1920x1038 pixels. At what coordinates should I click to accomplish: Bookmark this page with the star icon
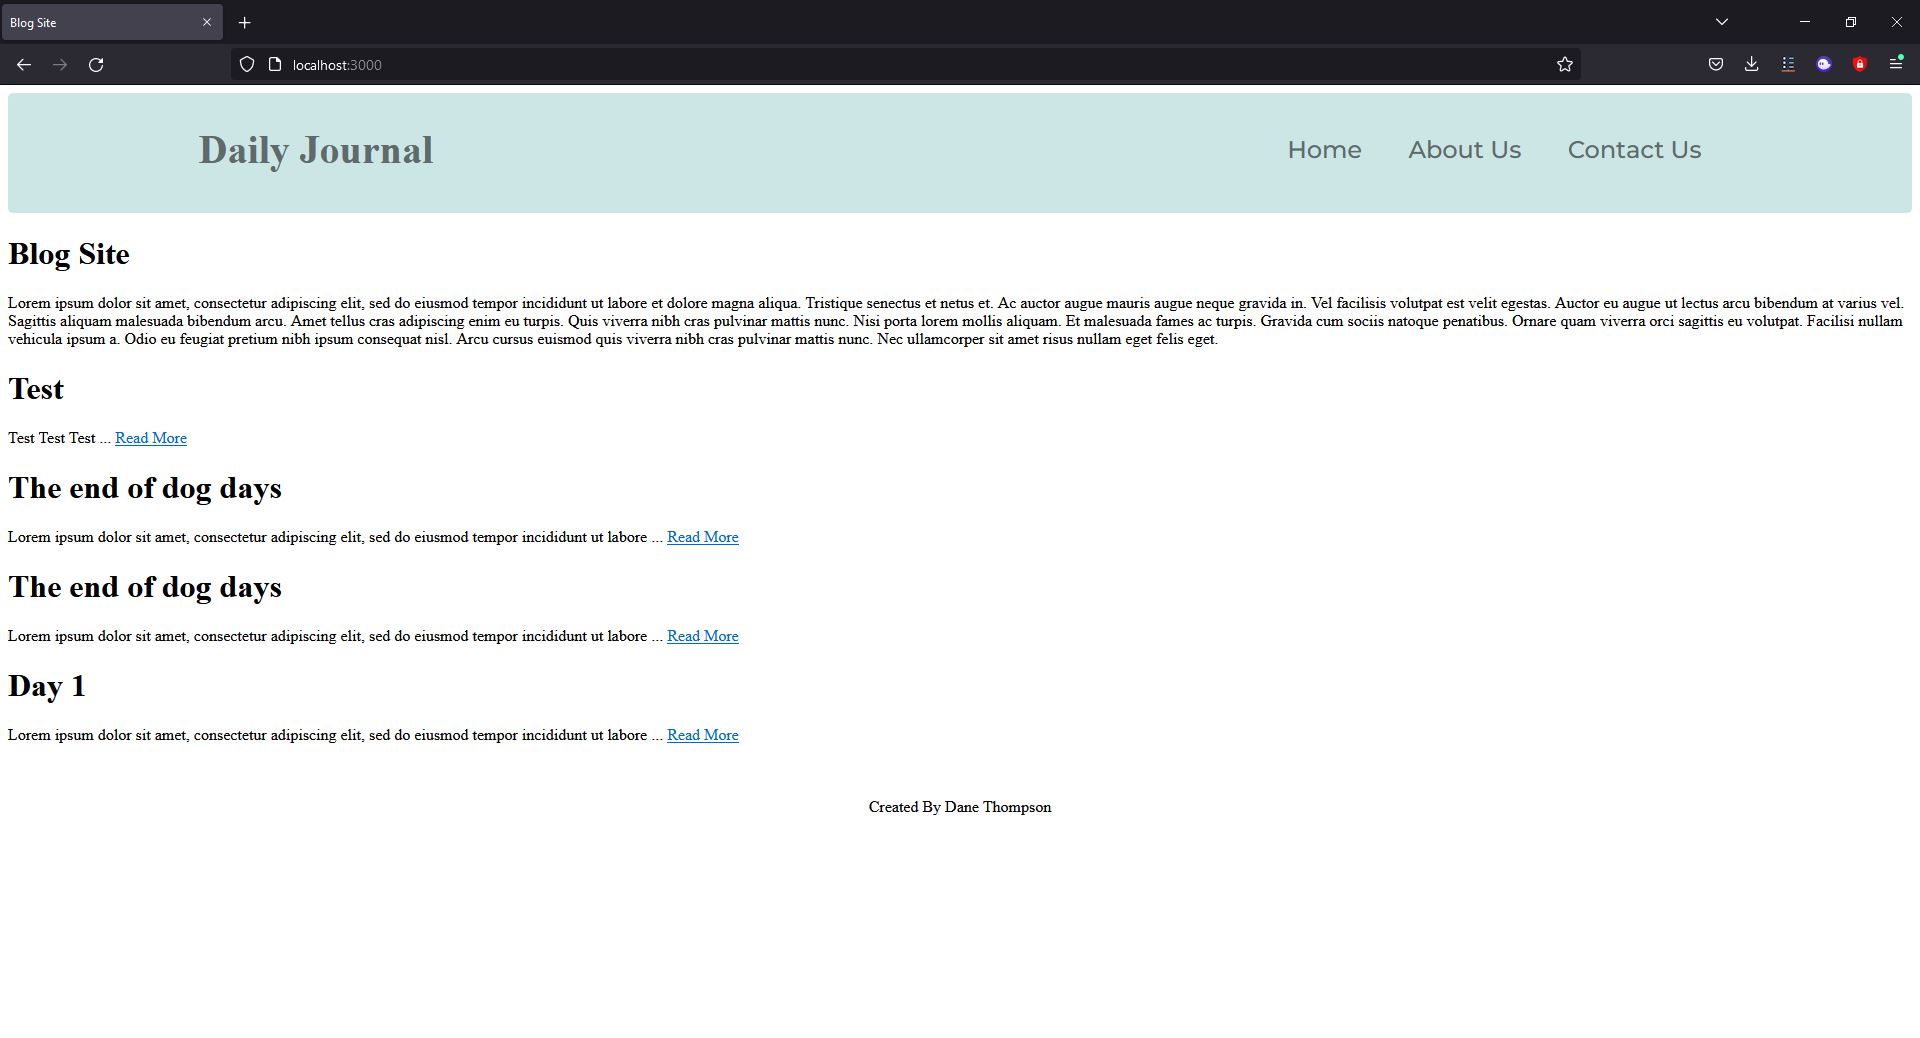(x=1565, y=65)
